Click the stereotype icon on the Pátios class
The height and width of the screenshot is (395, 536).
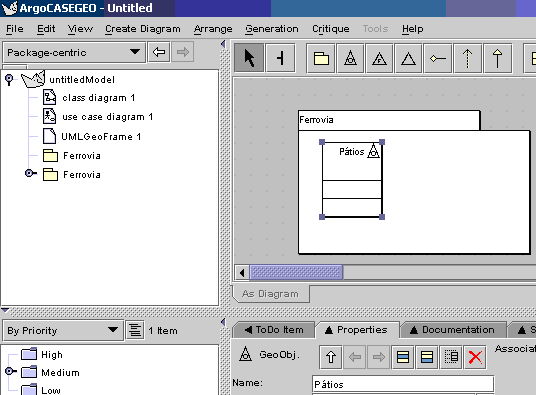373,151
